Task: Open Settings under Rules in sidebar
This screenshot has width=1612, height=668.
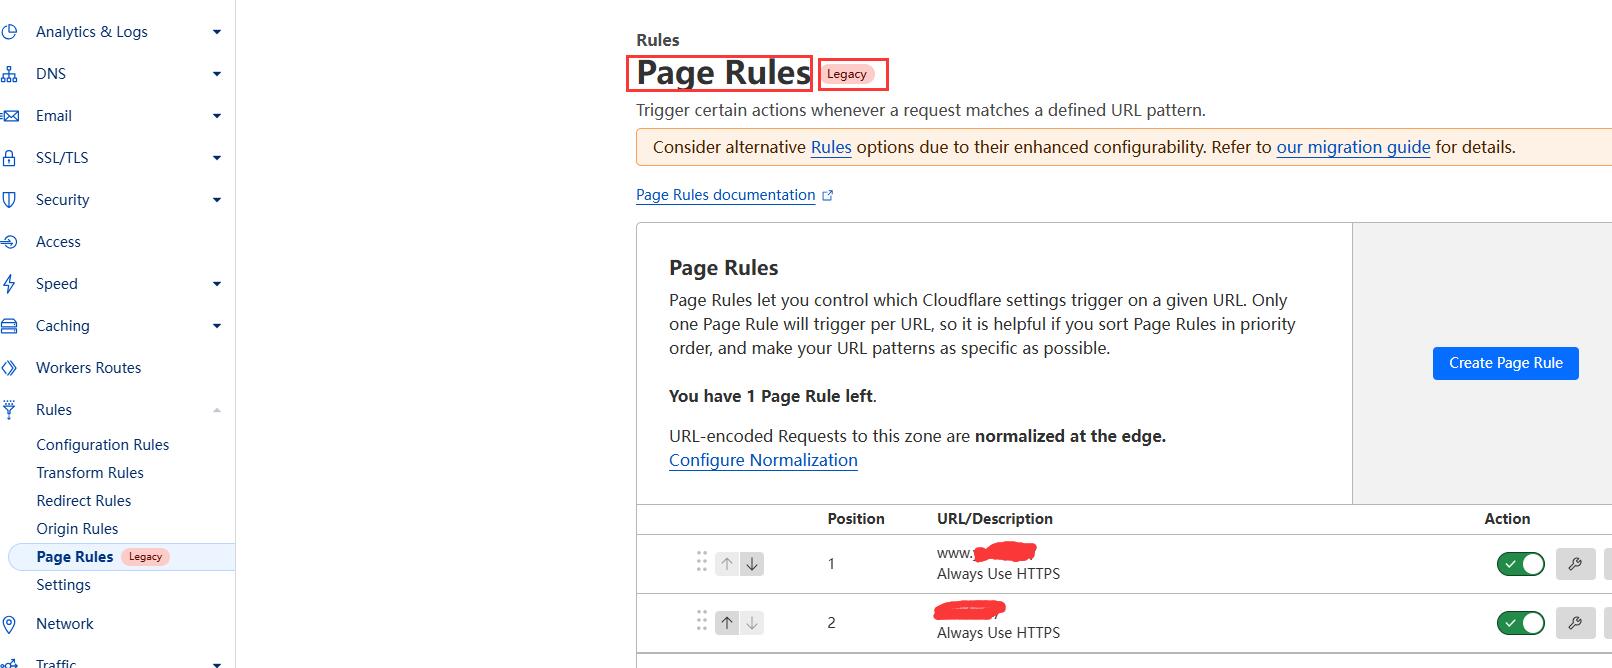Action: pos(63,585)
